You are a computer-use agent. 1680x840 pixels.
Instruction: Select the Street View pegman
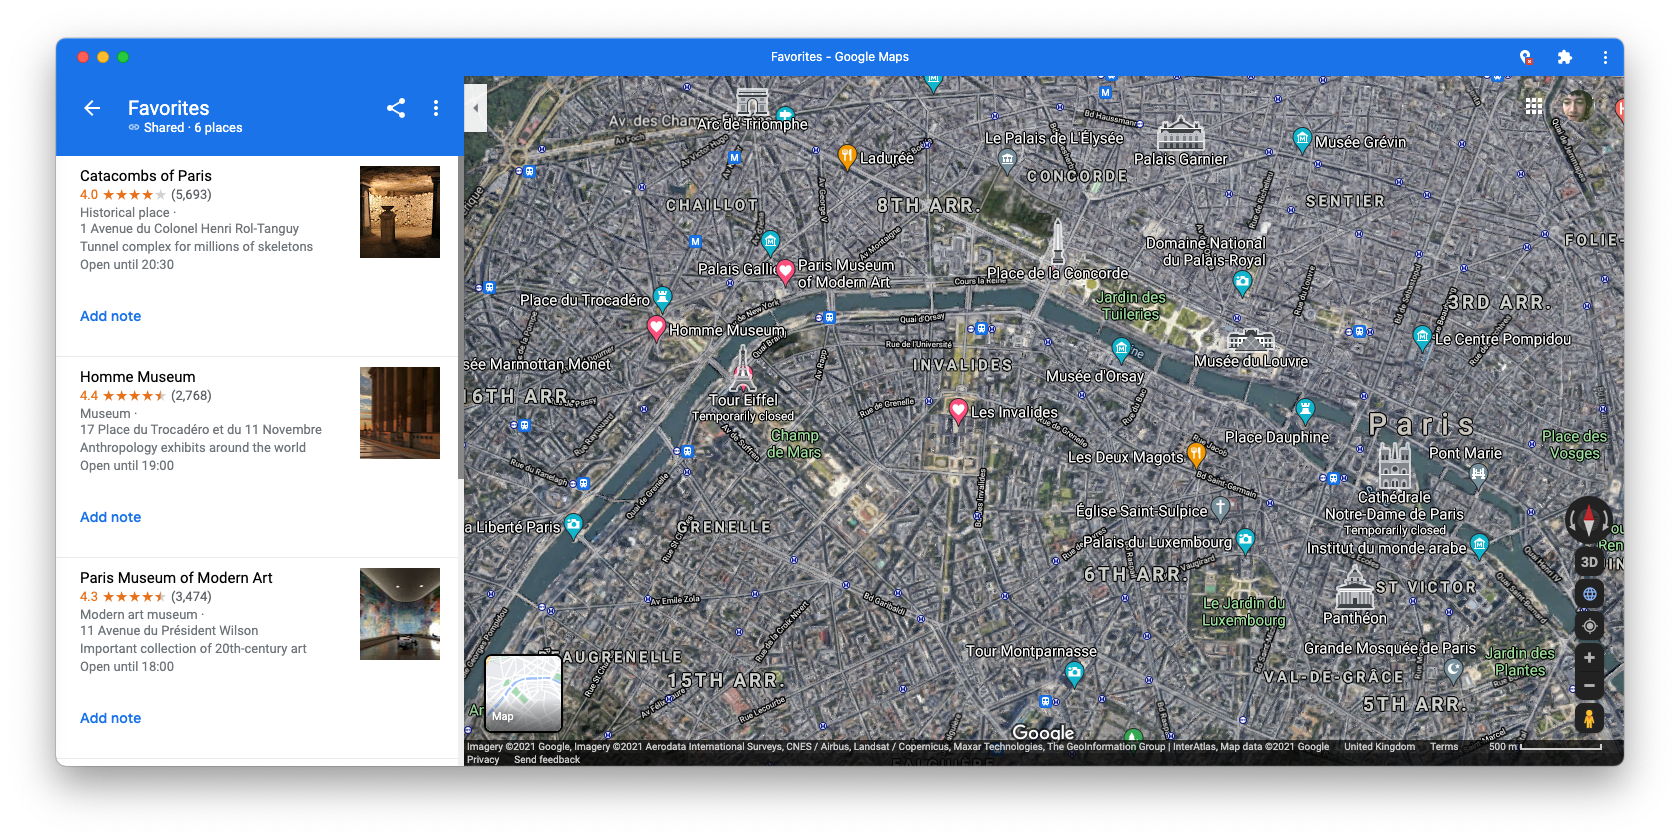[x=1589, y=718]
